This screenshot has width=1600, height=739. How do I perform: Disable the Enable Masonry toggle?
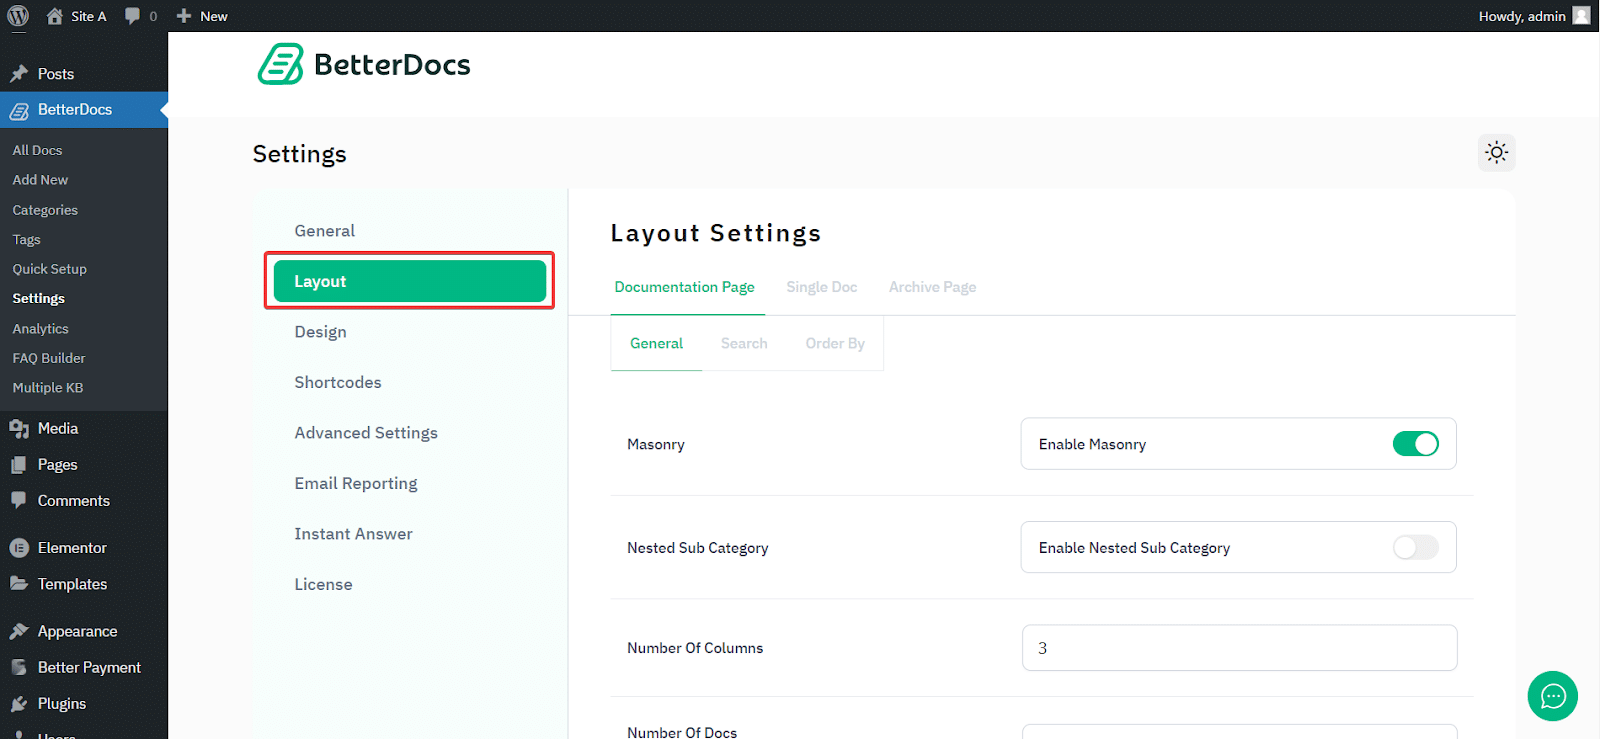(x=1416, y=444)
